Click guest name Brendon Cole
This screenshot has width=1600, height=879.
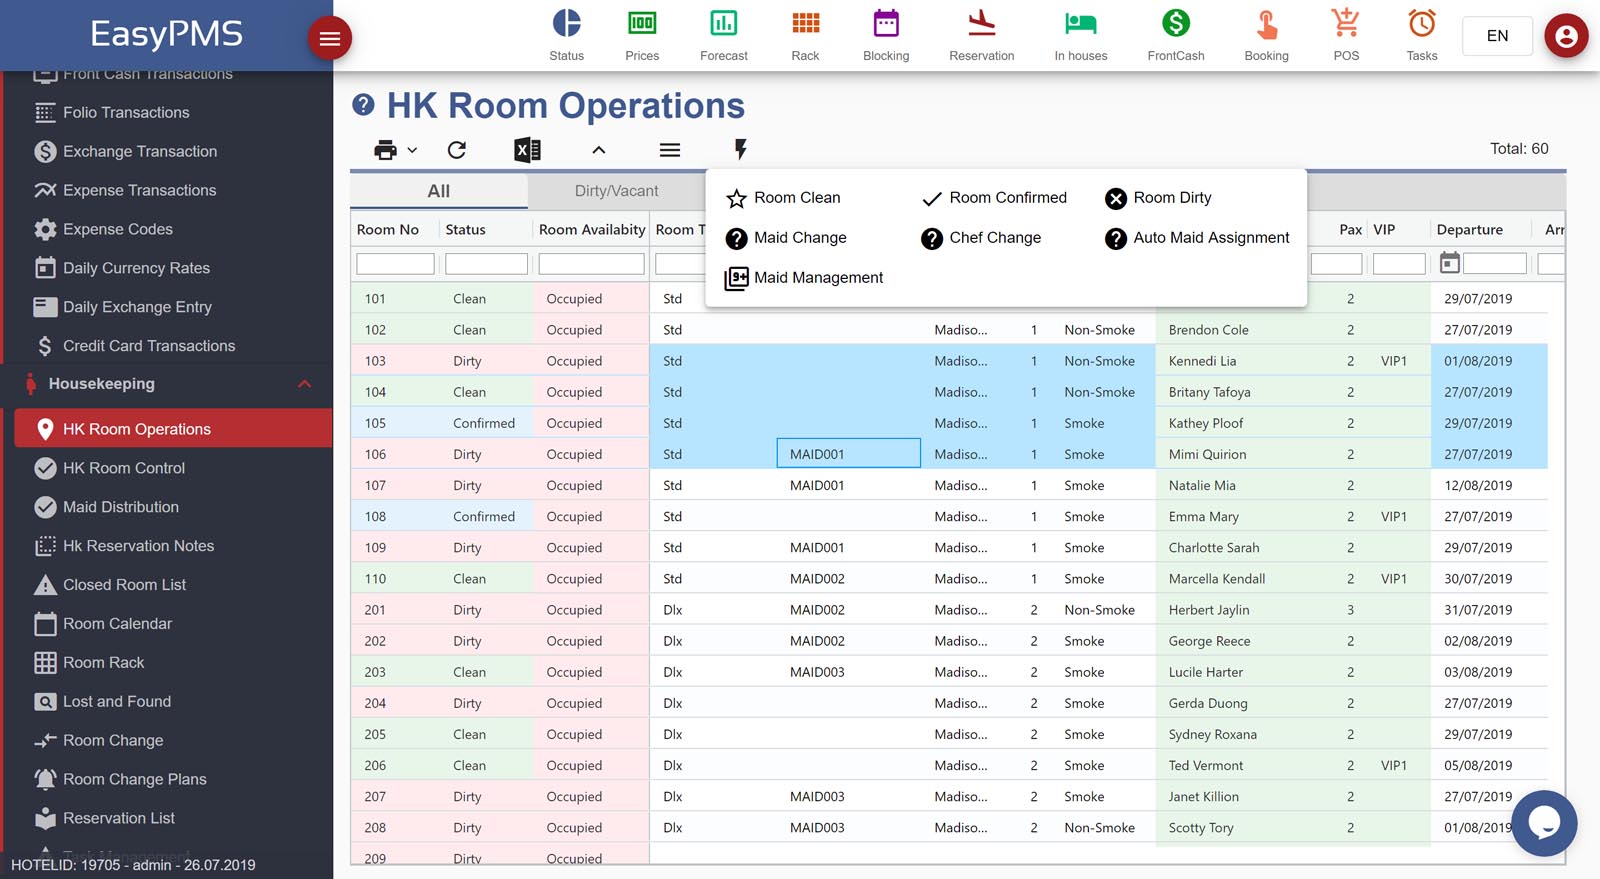[x=1208, y=330]
